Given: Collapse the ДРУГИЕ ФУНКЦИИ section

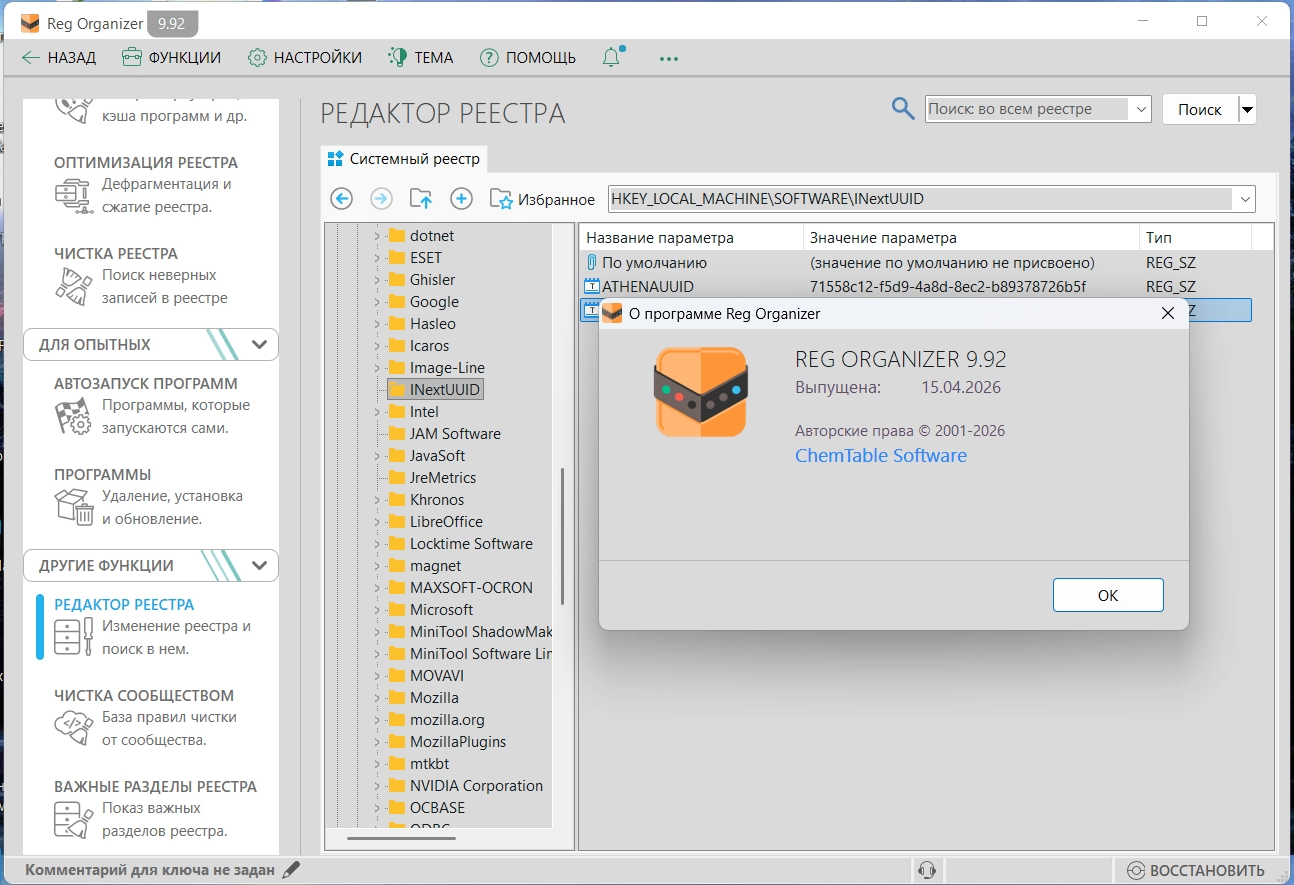Looking at the screenshot, I should [260, 565].
